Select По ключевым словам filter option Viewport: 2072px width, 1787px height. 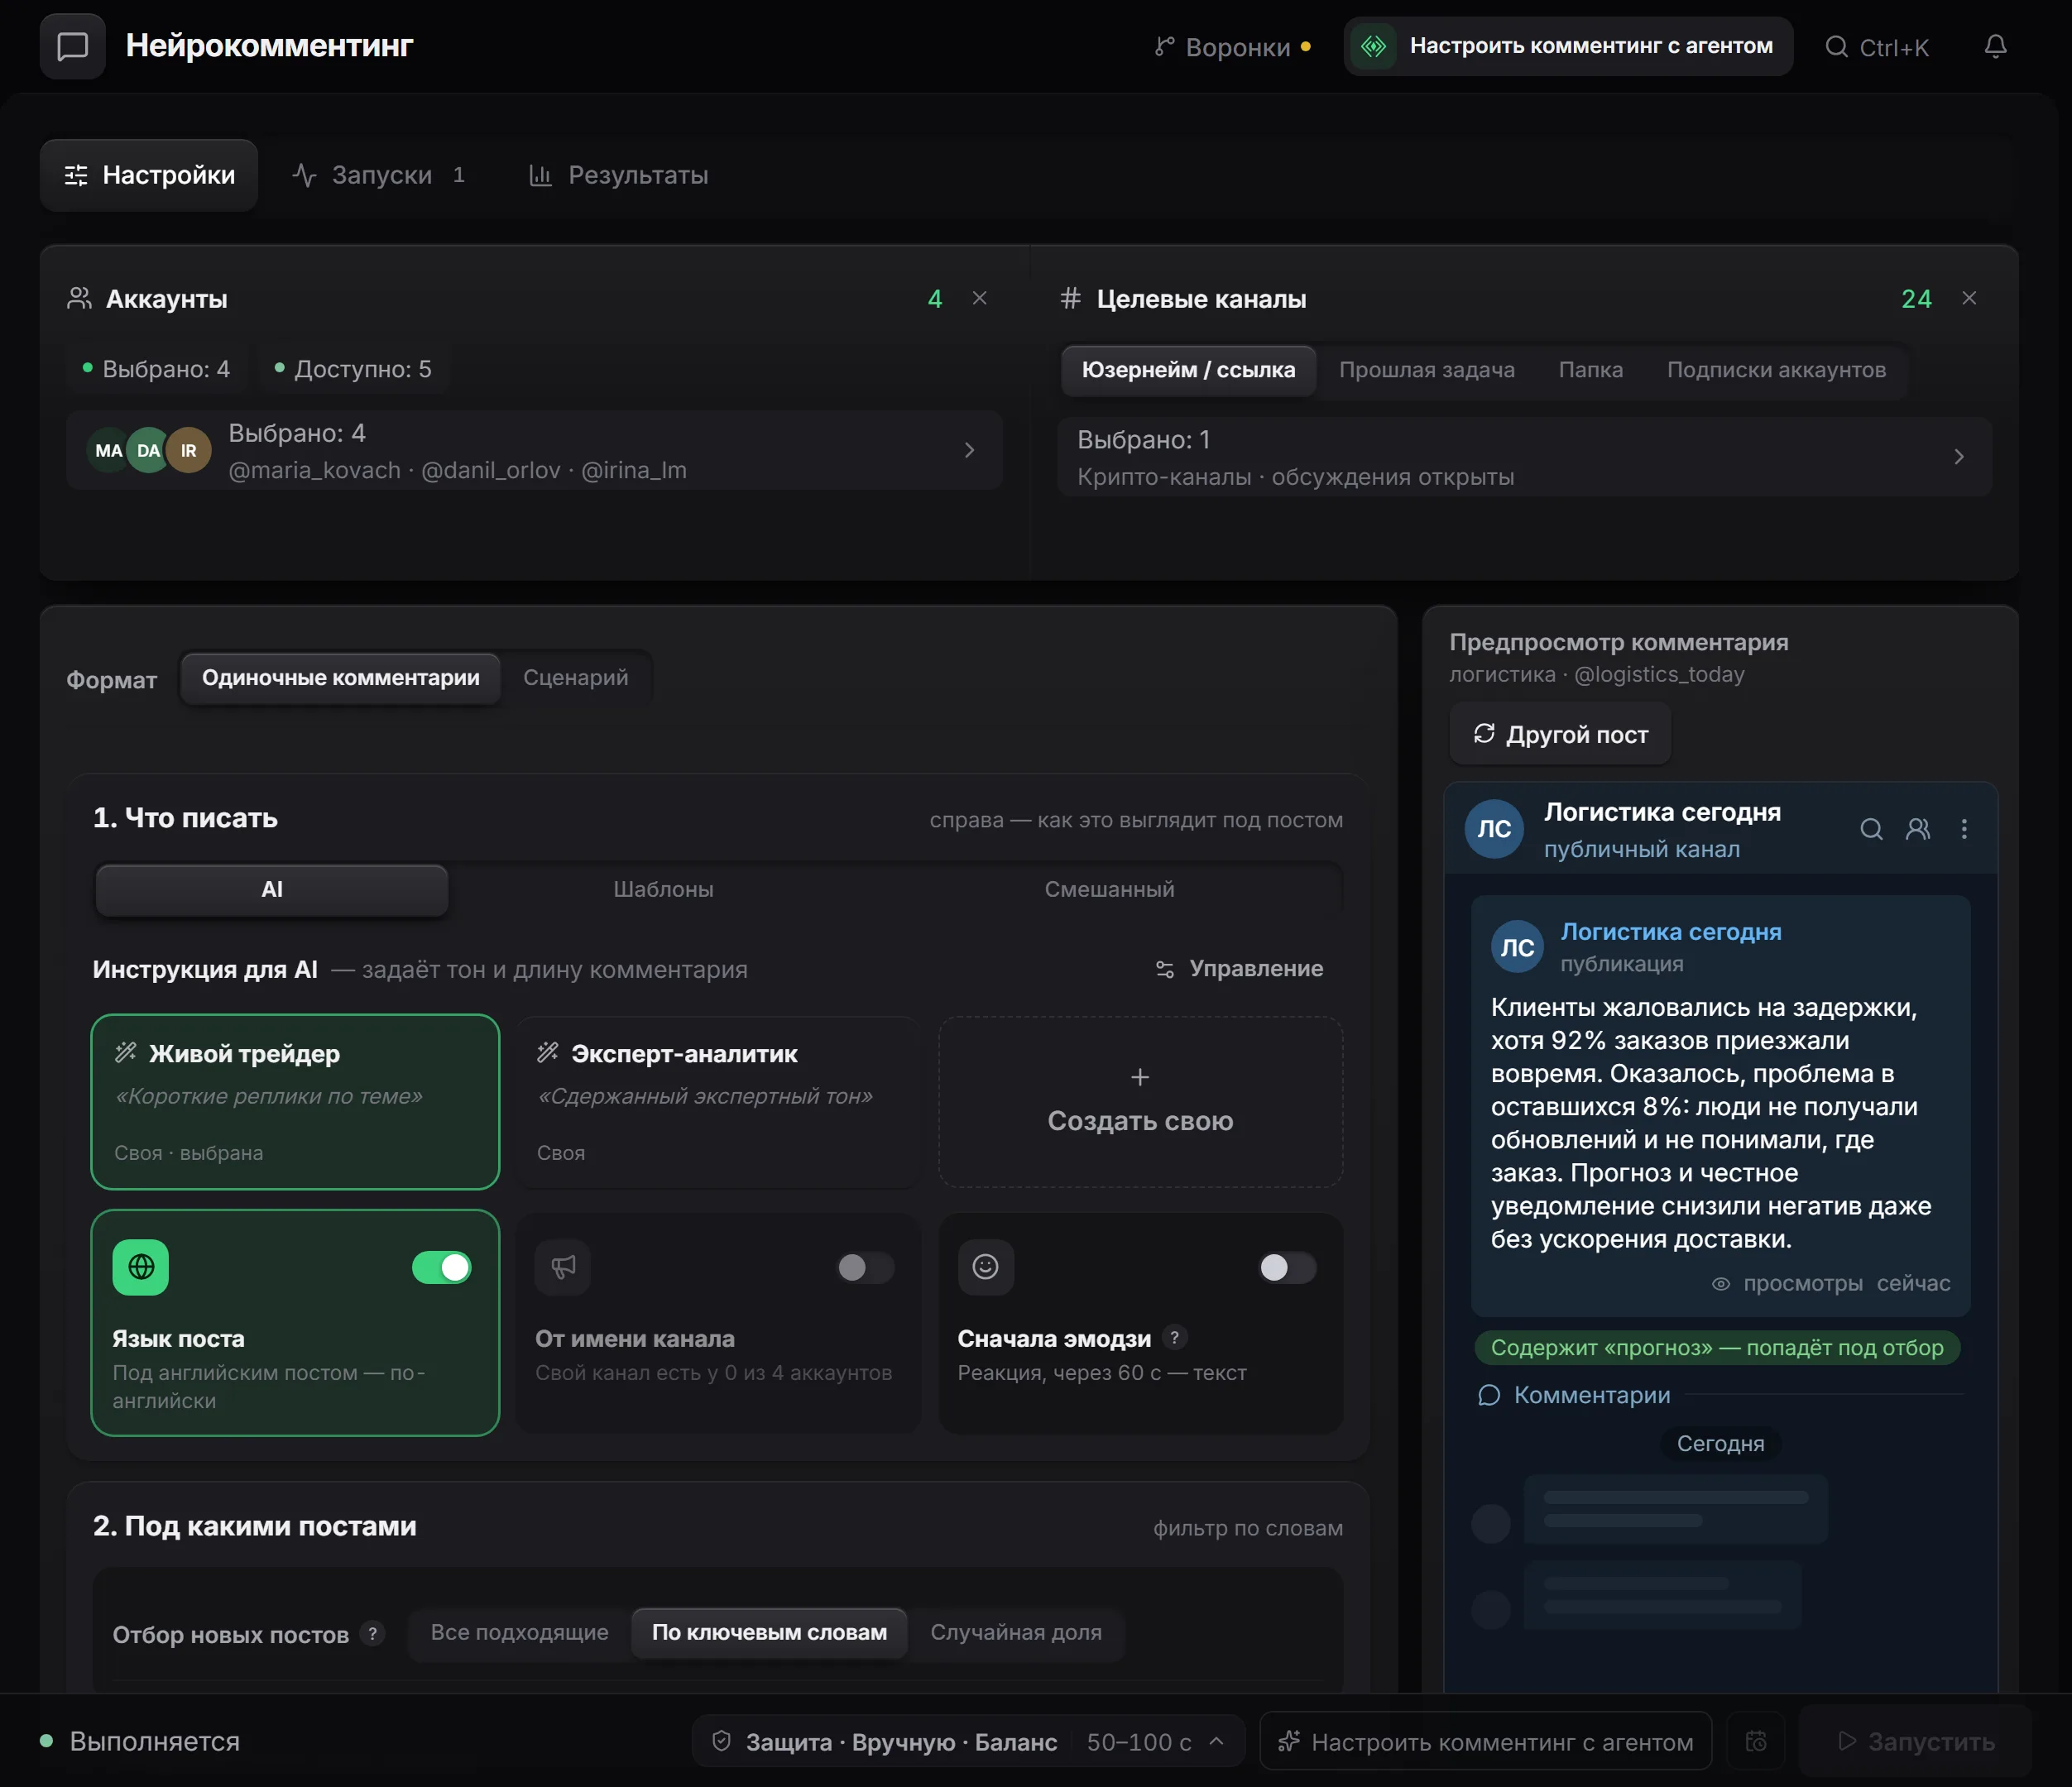click(x=769, y=1632)
